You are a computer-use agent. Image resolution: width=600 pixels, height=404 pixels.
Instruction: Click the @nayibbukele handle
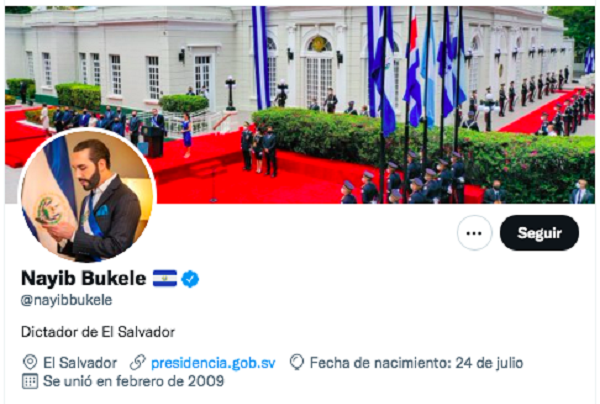pos(67,300)
